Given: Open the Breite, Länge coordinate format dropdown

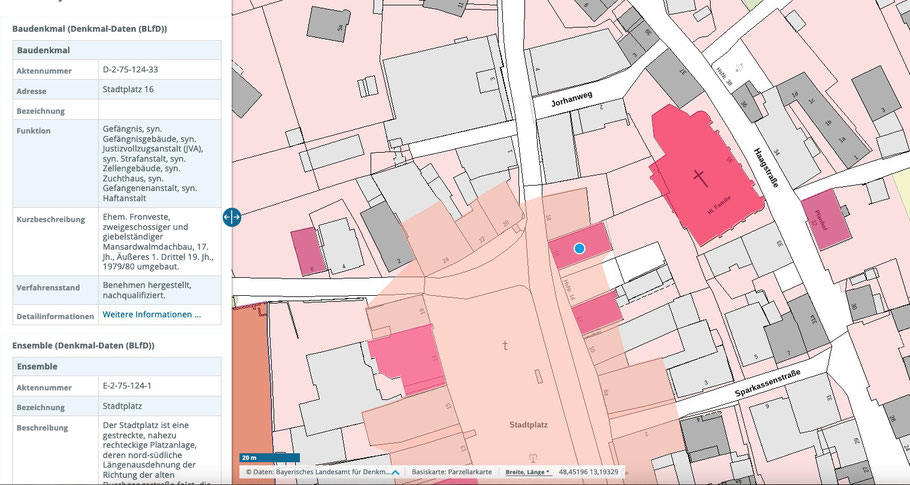Looking at the screenshot, I should [527, 471].
